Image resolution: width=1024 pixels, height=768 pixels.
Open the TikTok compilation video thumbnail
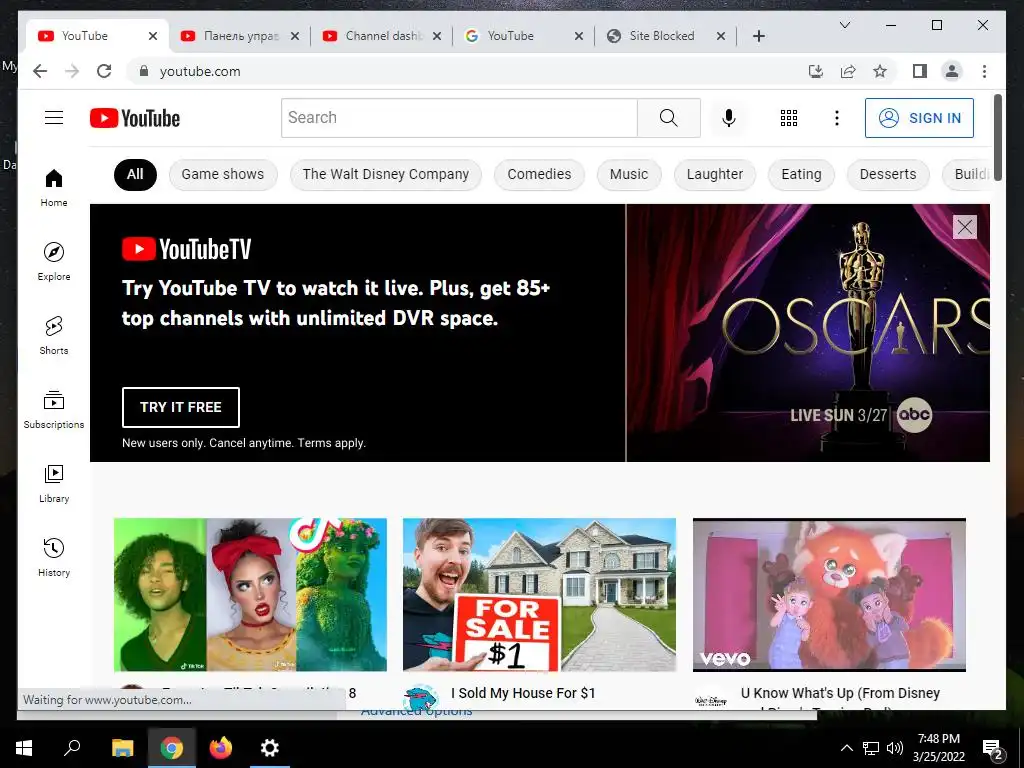point(250,594)
